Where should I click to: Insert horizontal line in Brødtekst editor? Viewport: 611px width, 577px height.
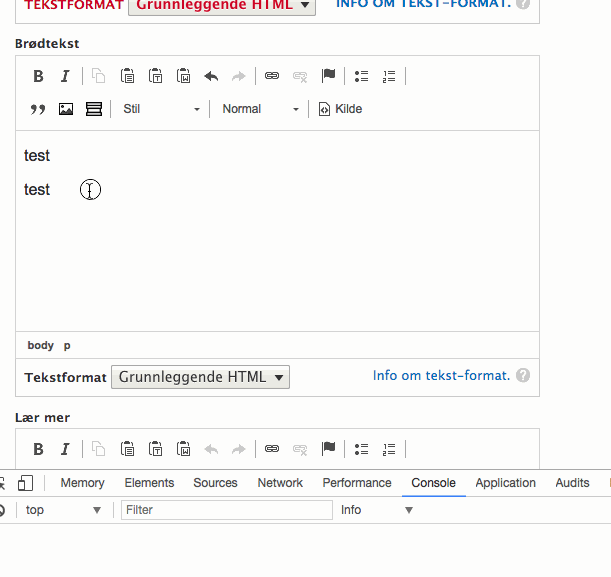click(x=94, y=109)
